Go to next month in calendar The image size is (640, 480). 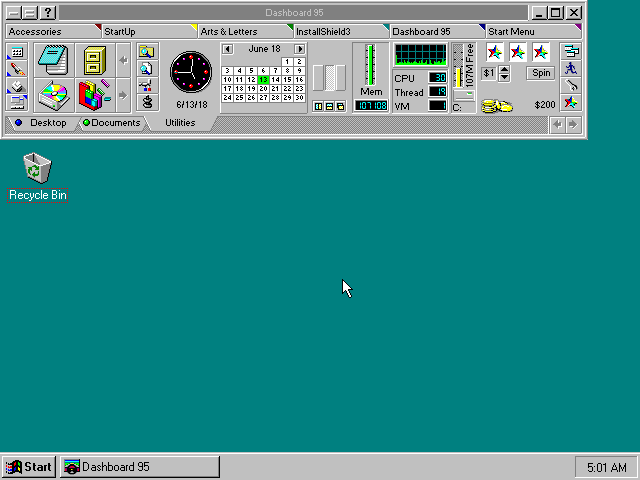(x=300, y=49)
